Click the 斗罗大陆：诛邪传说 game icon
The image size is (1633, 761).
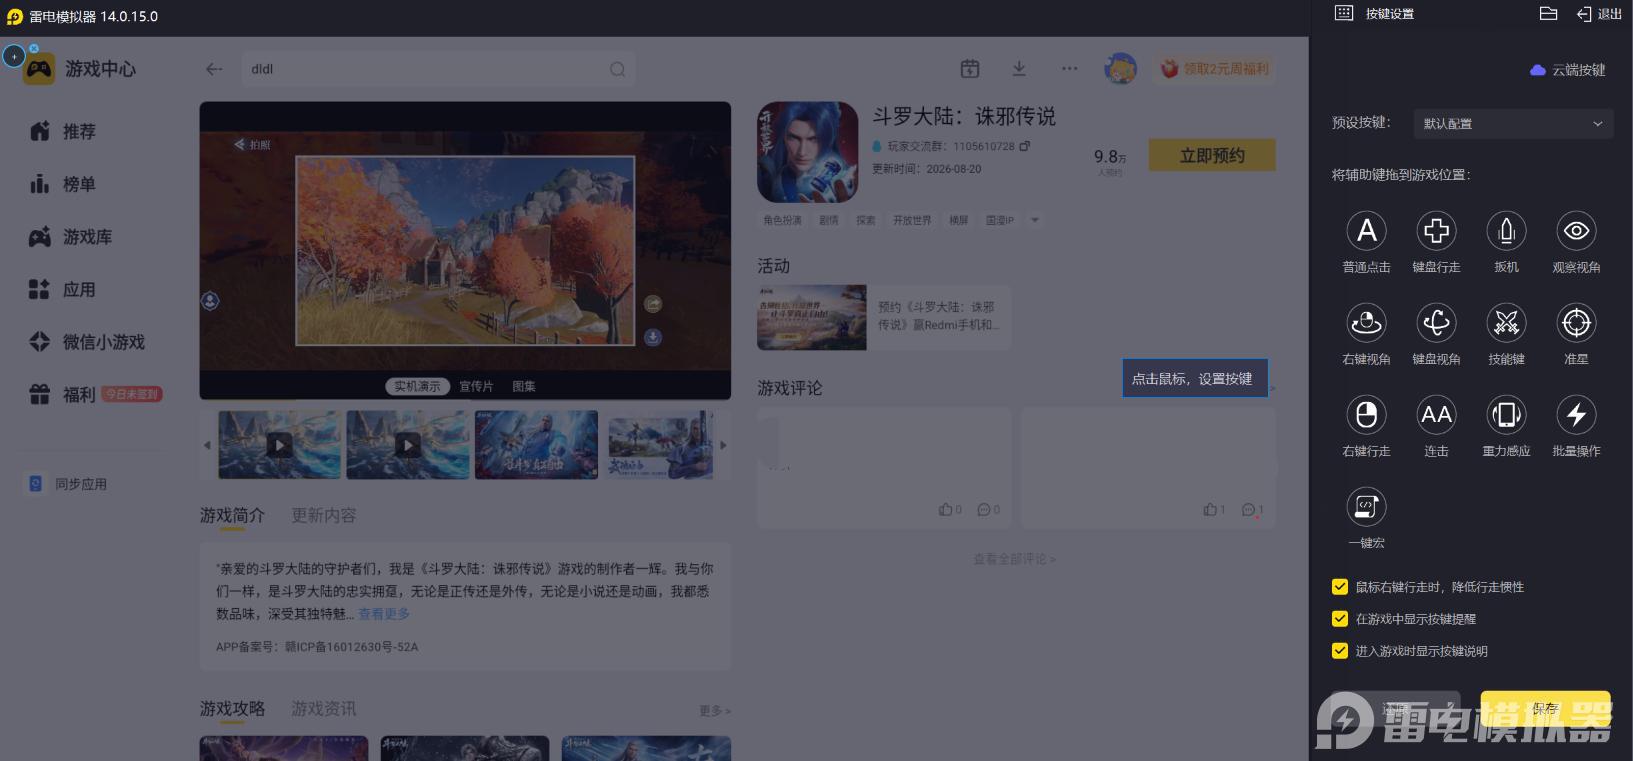(x=808, y=152)
